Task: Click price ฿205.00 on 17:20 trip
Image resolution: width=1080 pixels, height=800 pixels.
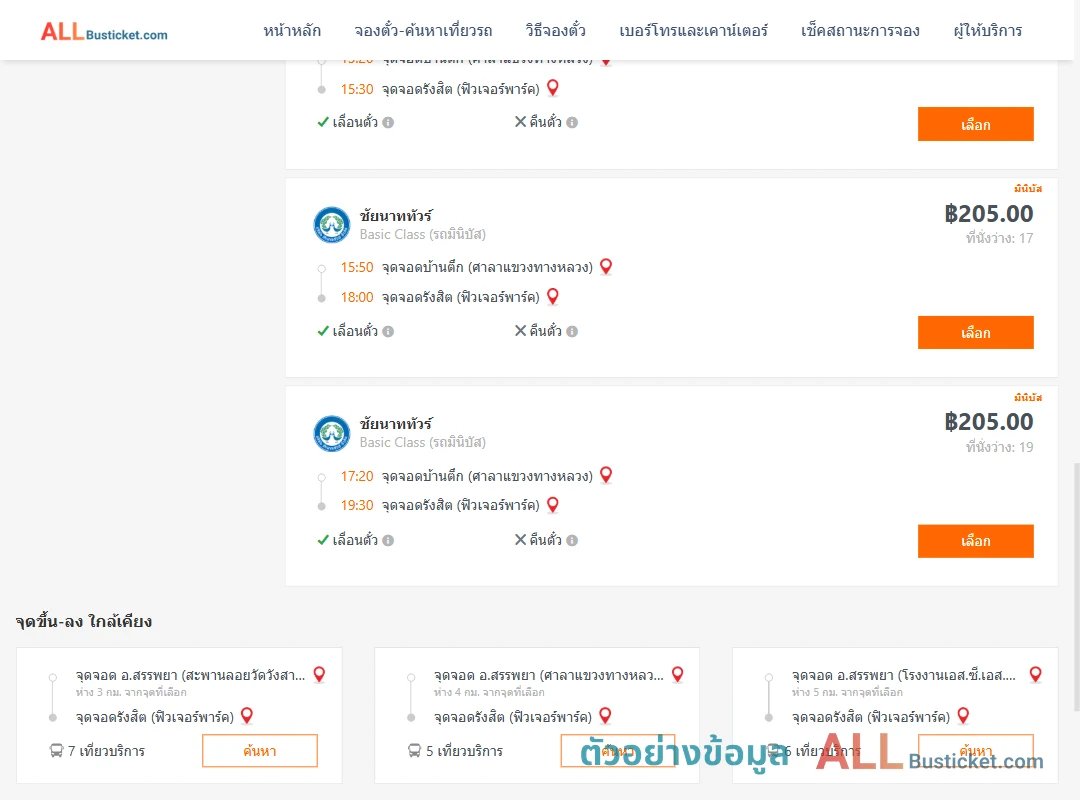Action: [x=988, y=422]
